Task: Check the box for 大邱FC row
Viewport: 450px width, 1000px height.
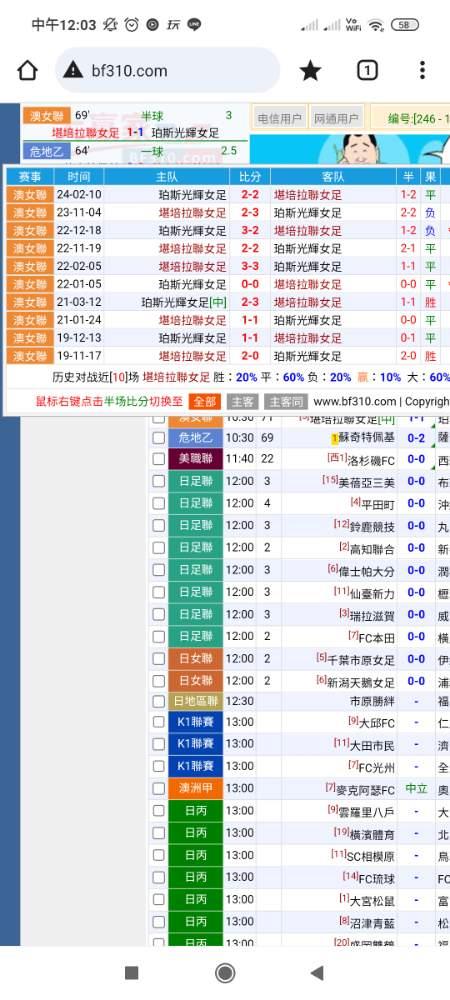Action: pyautogui.click(x=159, y=723)
